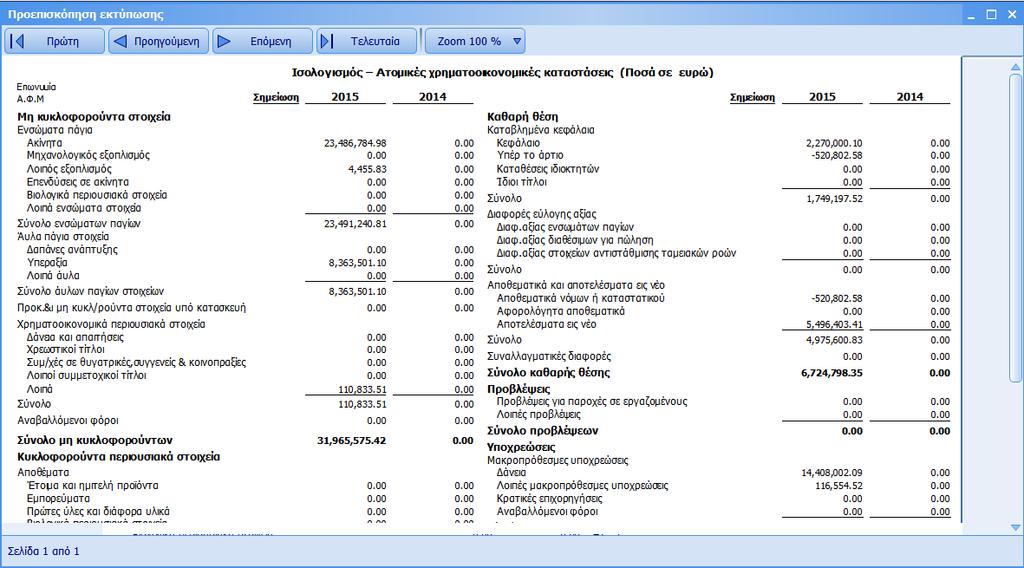Viewport: 1024px width, 568px height.
Task: Click Σύνολο προβλέψεων label
Action: [x=543, y=431]
